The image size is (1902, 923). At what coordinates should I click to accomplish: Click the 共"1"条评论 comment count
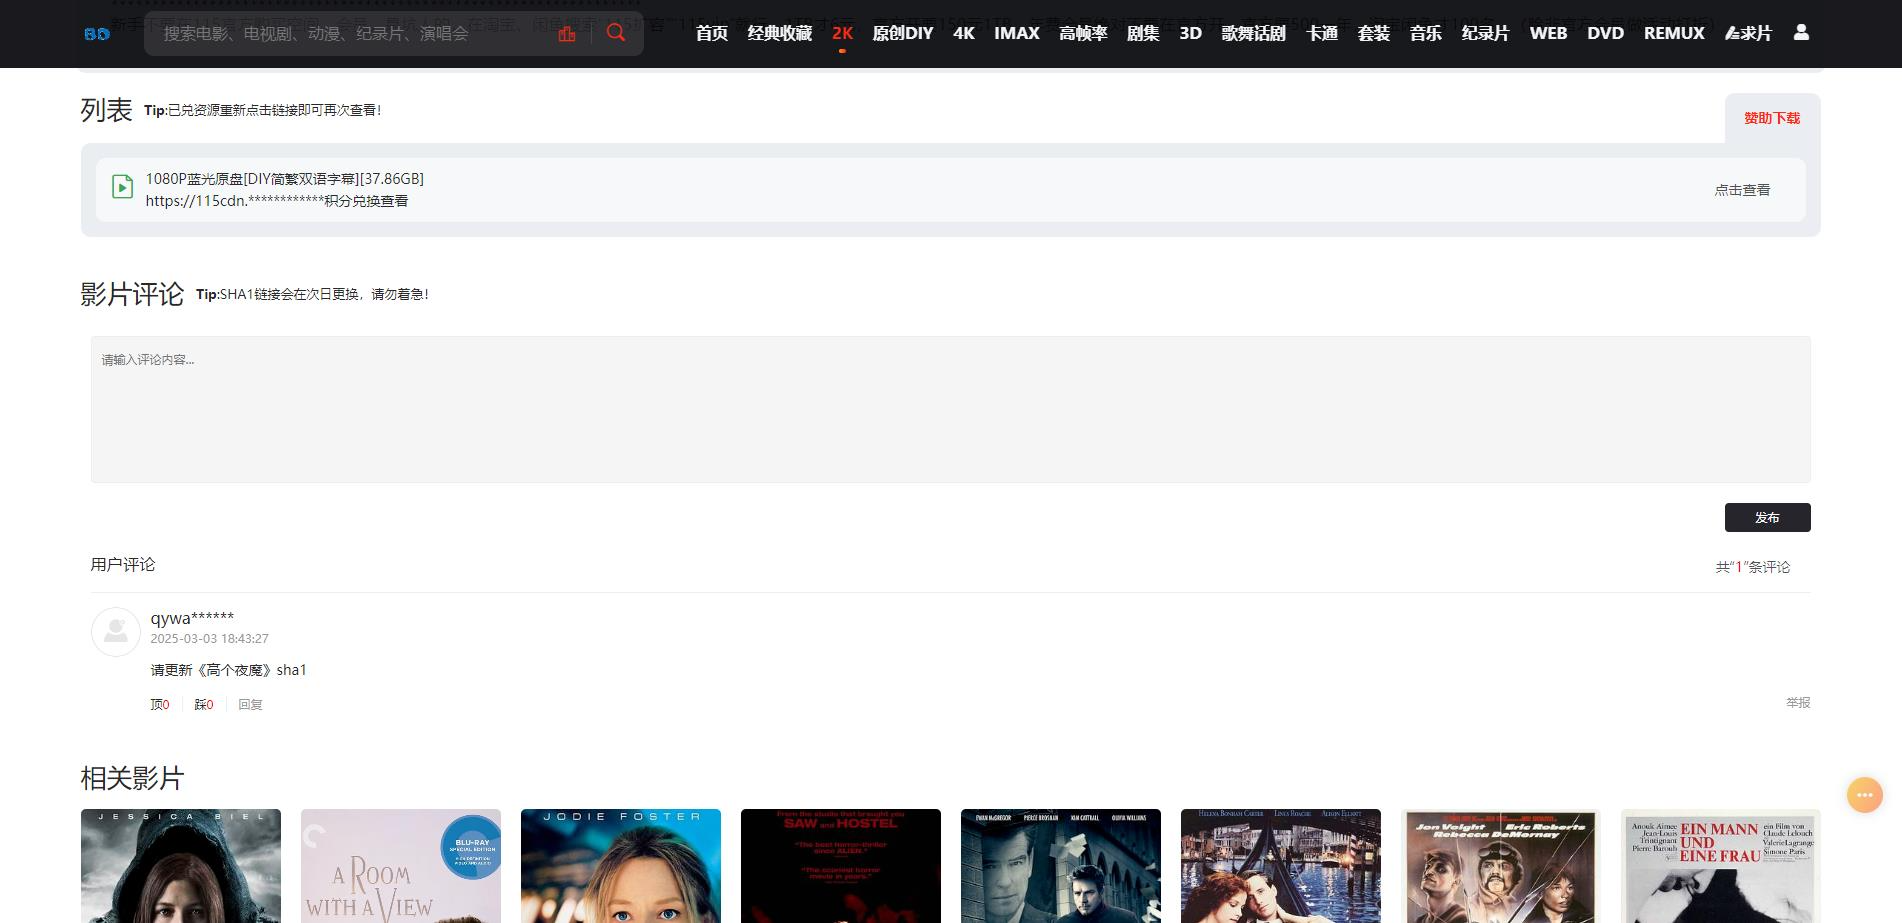pos(1753,567)
